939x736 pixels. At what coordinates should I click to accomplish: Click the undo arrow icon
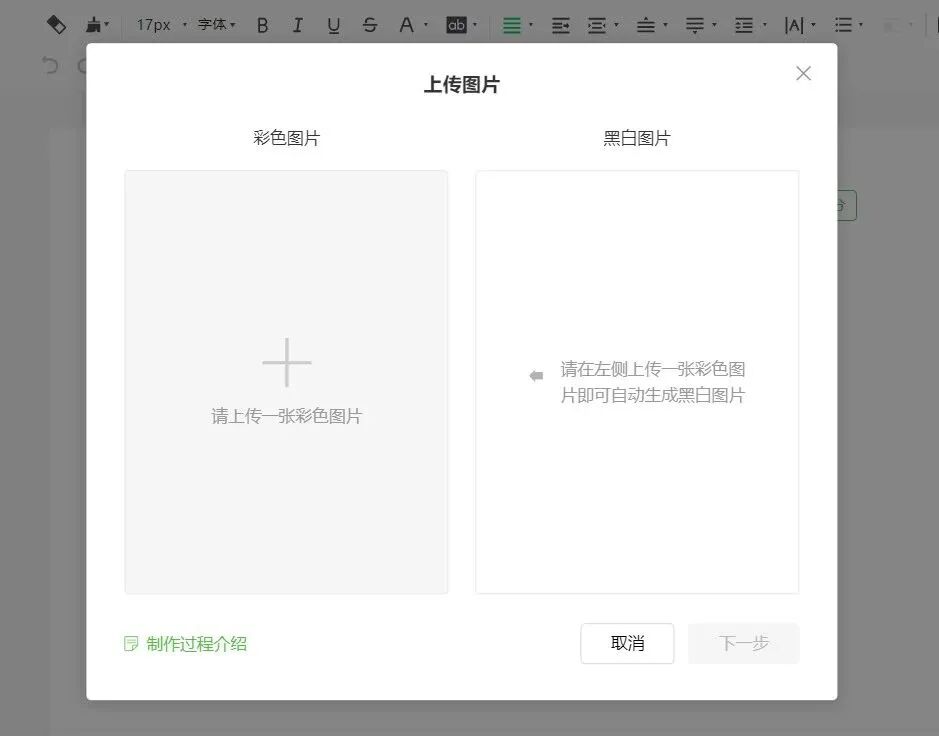click(x=50, y=65)
